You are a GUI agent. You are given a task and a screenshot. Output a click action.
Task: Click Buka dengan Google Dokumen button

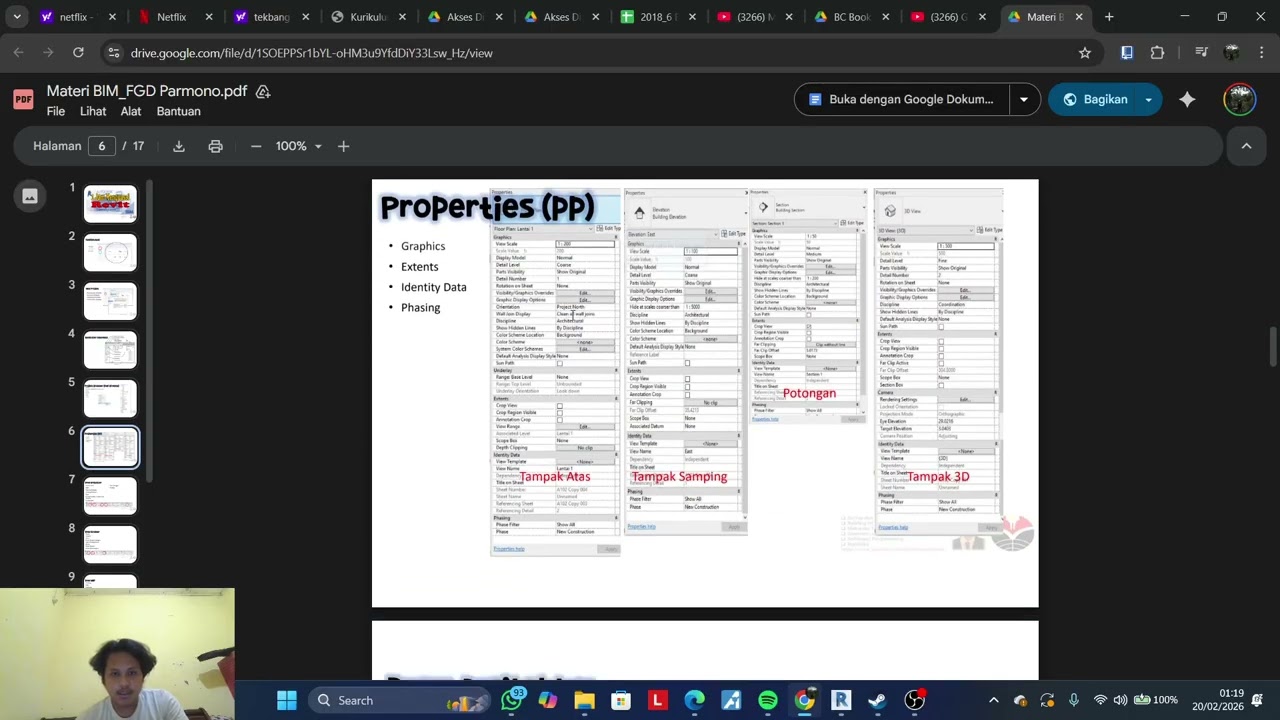point(901,99)
